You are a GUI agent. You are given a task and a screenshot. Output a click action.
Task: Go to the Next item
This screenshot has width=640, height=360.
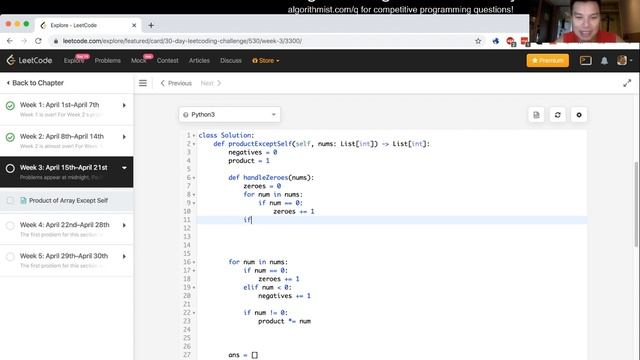[211, 83]
